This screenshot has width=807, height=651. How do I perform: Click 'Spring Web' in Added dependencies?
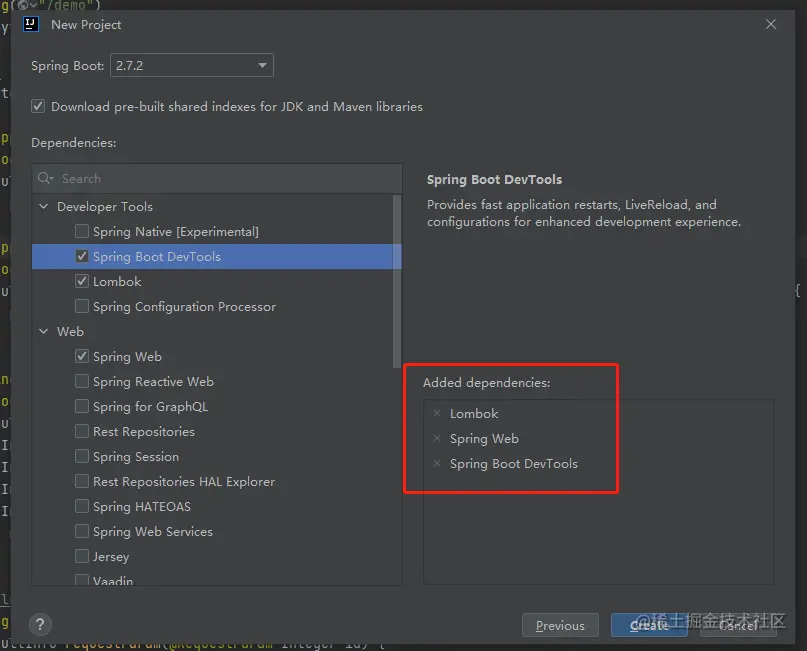[x=484, y=438]
